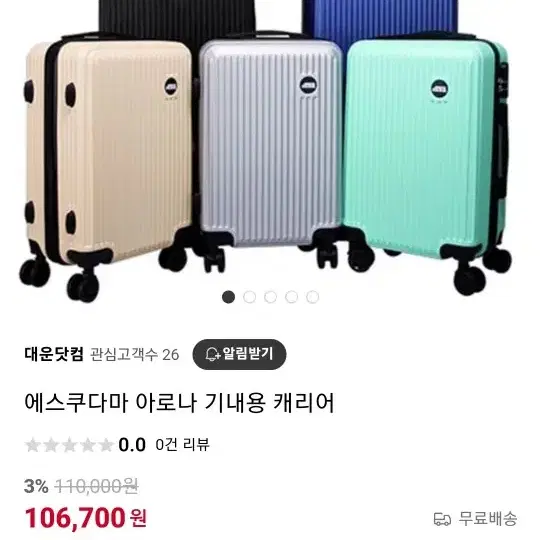This screenshot has height=540, width=540.
Task: Select the first carousel indicator dot
Action: 228,297
